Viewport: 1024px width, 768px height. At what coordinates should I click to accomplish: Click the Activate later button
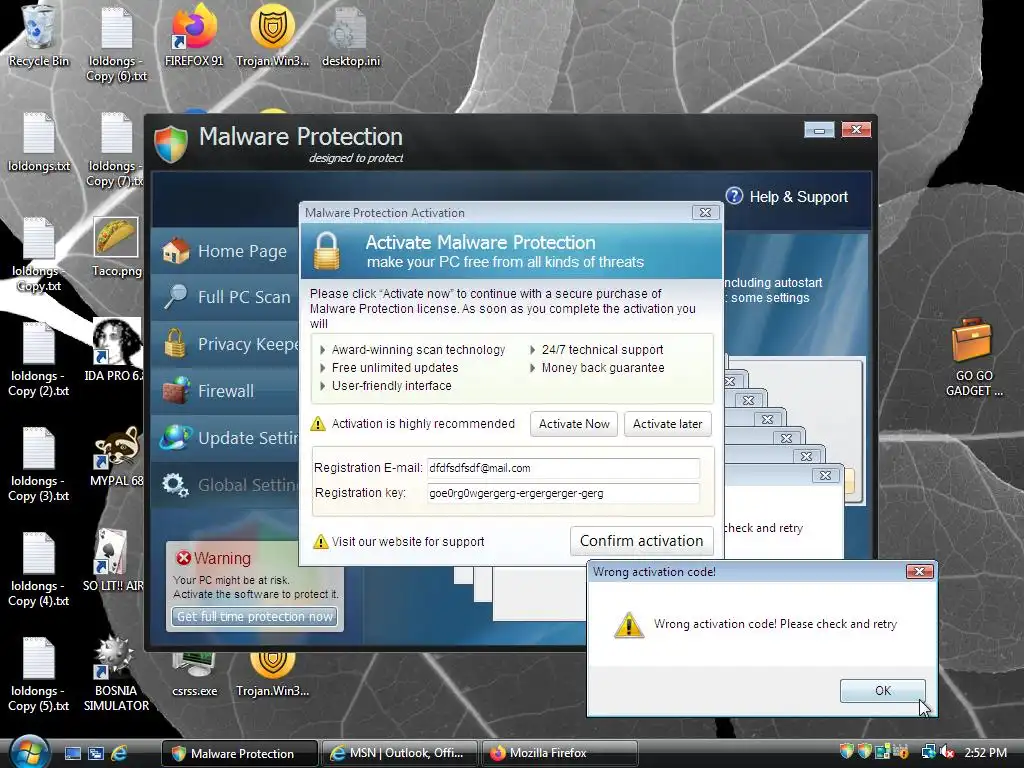click(667, 424)
